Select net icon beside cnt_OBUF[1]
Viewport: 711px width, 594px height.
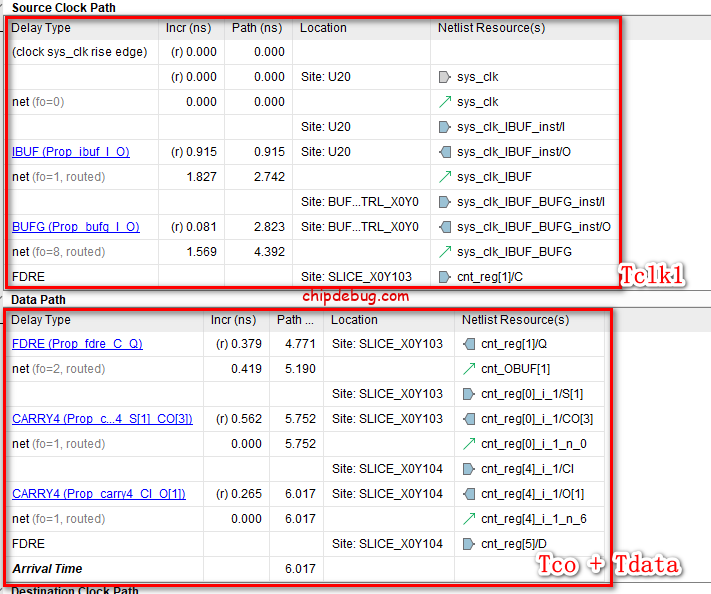point(469,369)
